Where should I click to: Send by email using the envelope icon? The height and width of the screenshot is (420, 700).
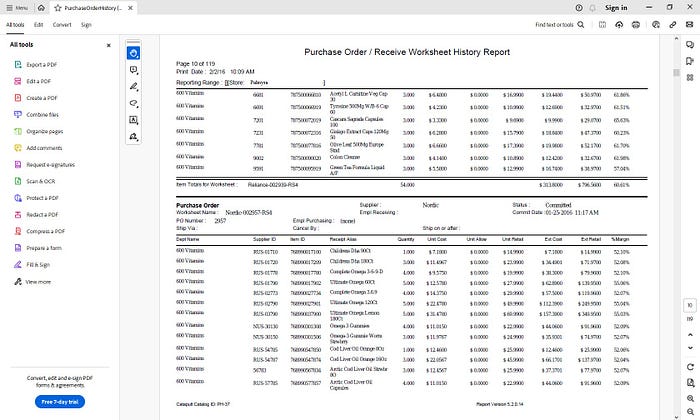coord(690,25)
